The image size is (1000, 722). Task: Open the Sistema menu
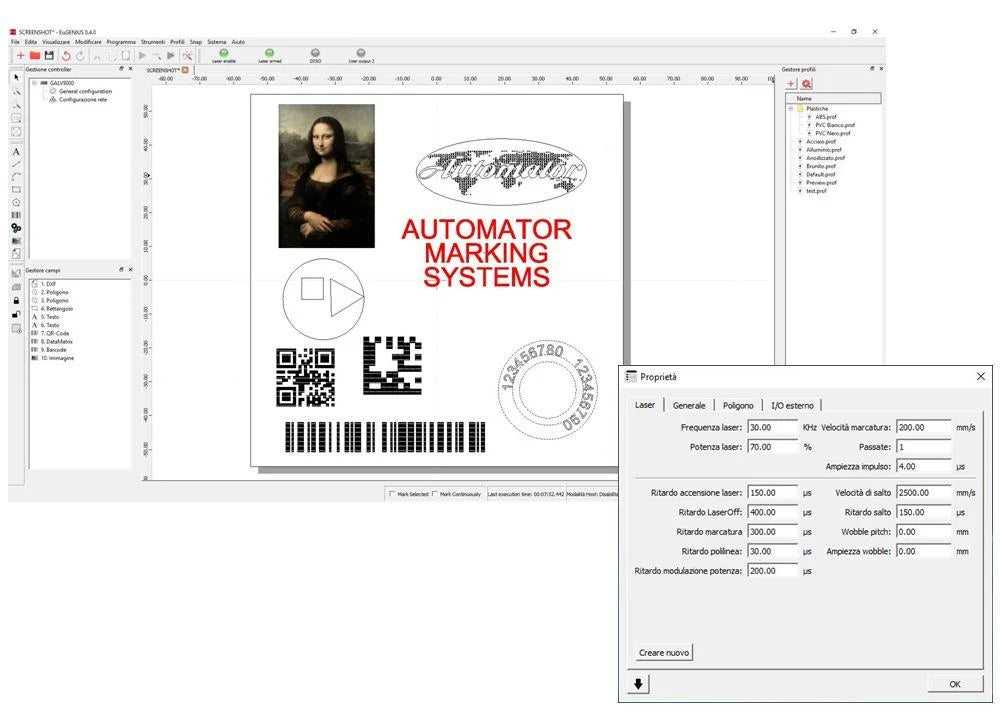(x=217, y=42)
